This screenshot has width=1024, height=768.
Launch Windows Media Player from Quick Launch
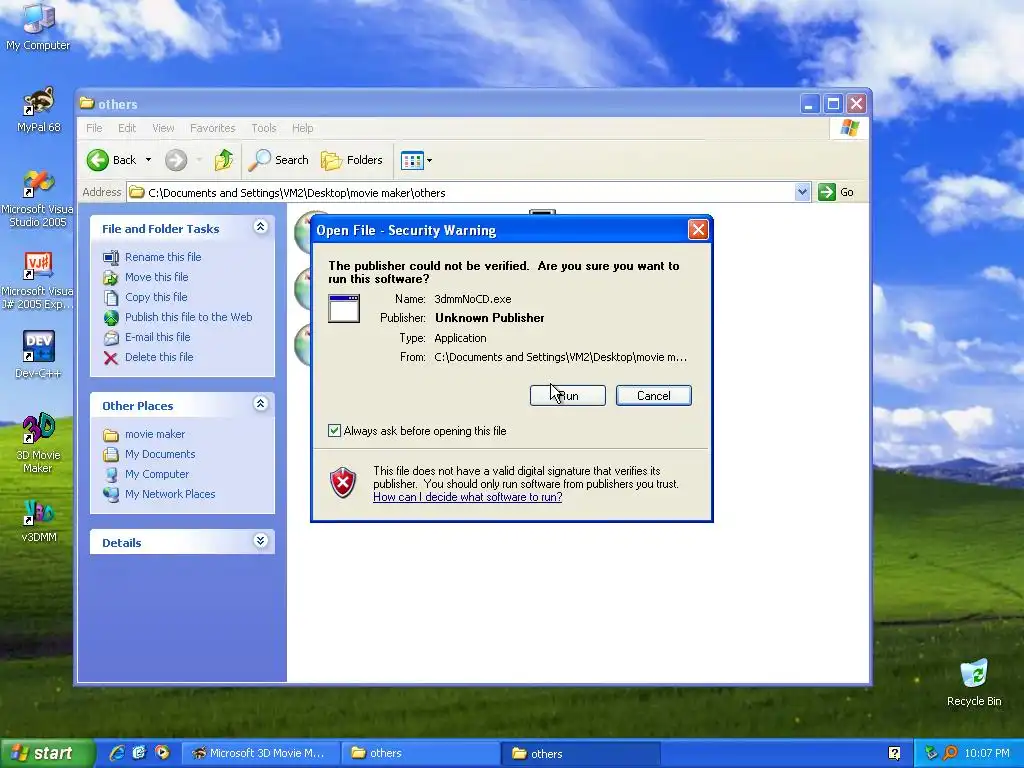[x=162, y=753]
